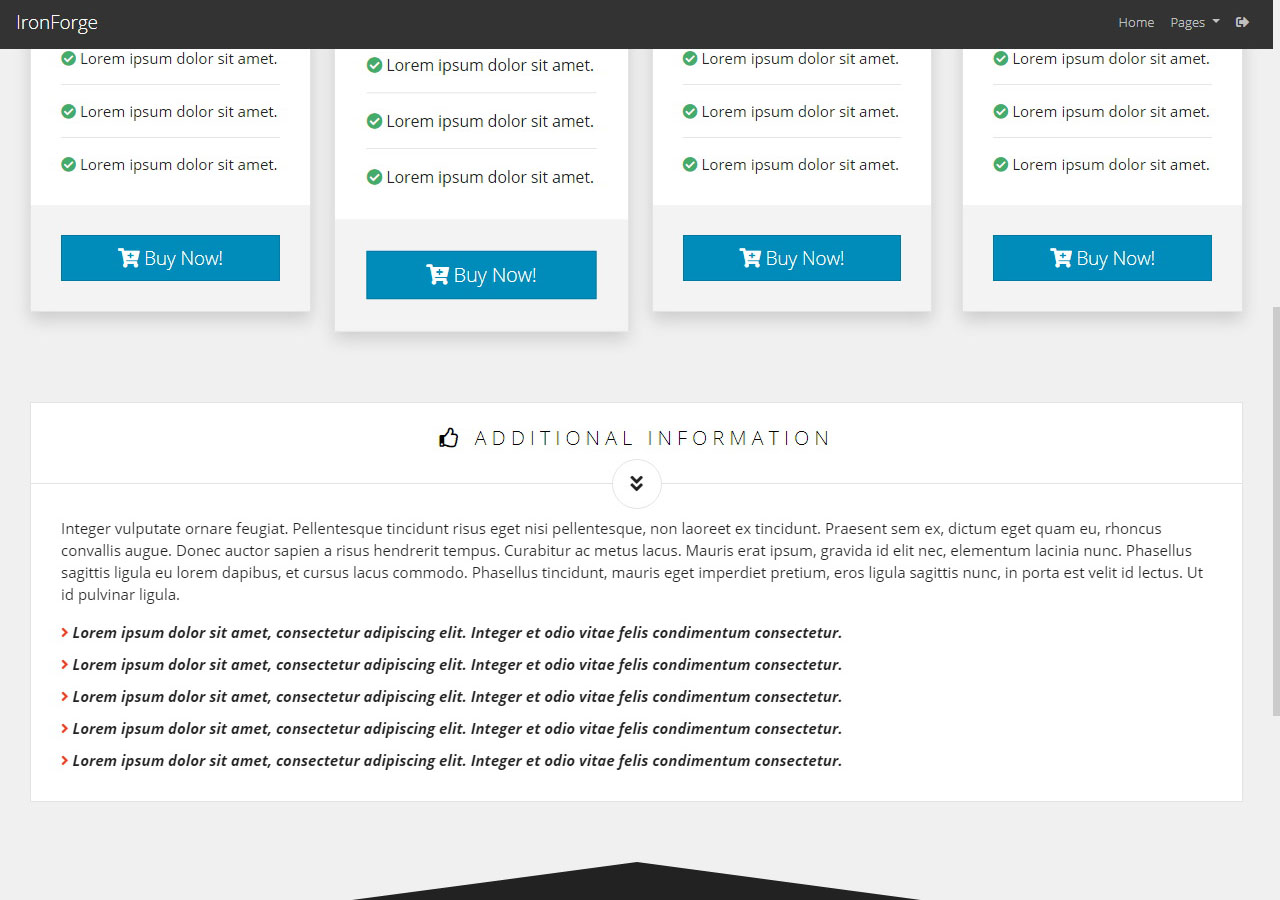Click the page's vertical scrollbar thumb
This screenshot has width=1280, height=900.
point(1275,510)
